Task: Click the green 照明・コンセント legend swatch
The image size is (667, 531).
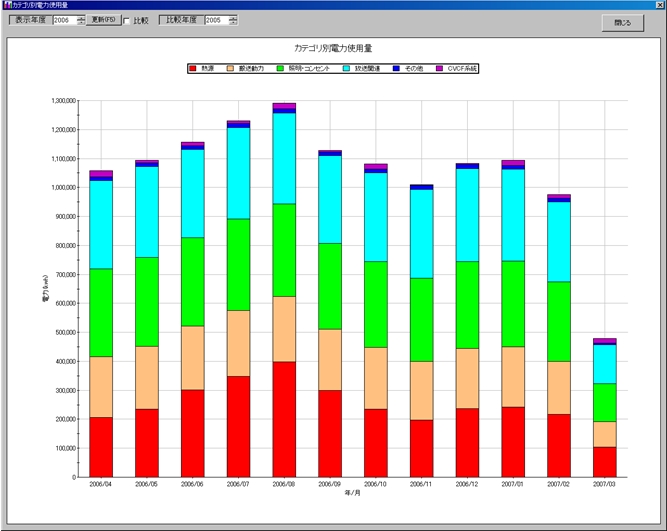Action: [x=280, y=69]
